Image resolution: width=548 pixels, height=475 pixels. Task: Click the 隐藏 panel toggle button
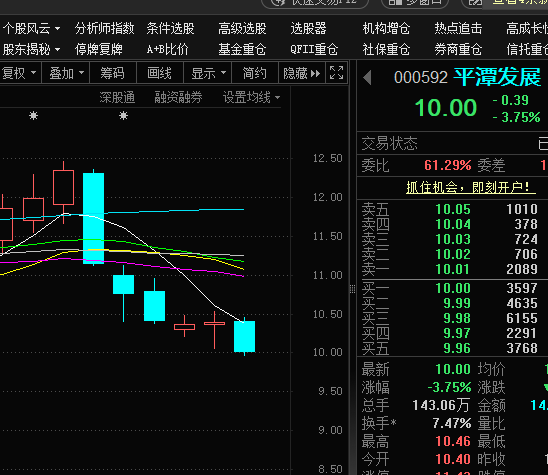point(302,73)
